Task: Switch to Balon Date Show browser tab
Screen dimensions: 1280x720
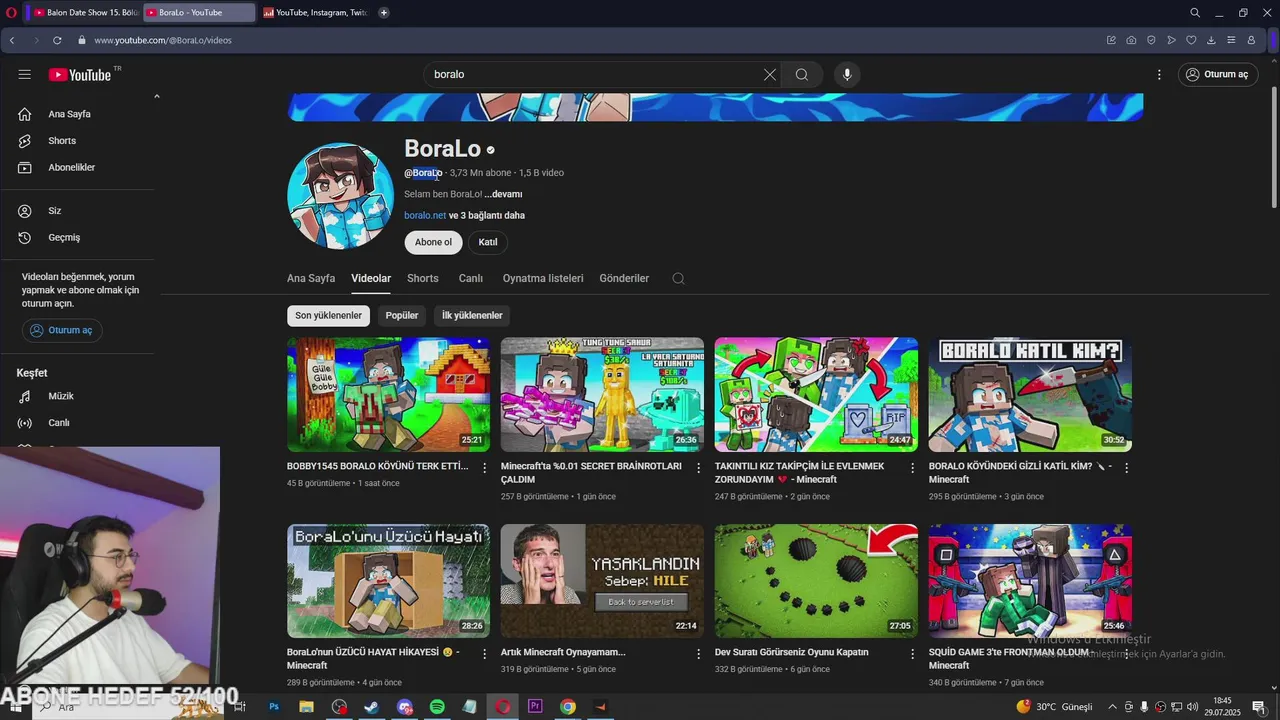Action: click(x=86, y=13)
